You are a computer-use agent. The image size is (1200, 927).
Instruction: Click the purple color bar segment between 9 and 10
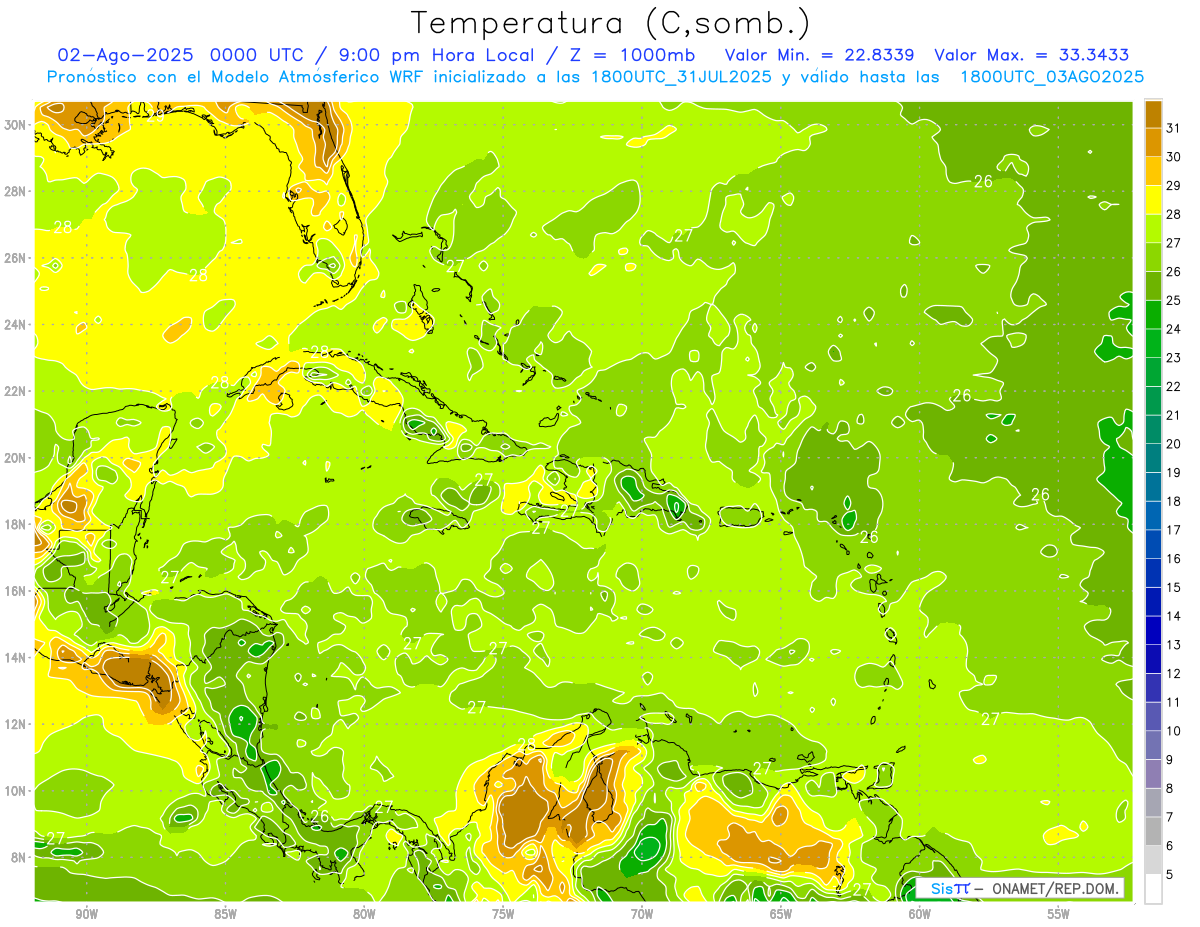[x=1153, y=745]
